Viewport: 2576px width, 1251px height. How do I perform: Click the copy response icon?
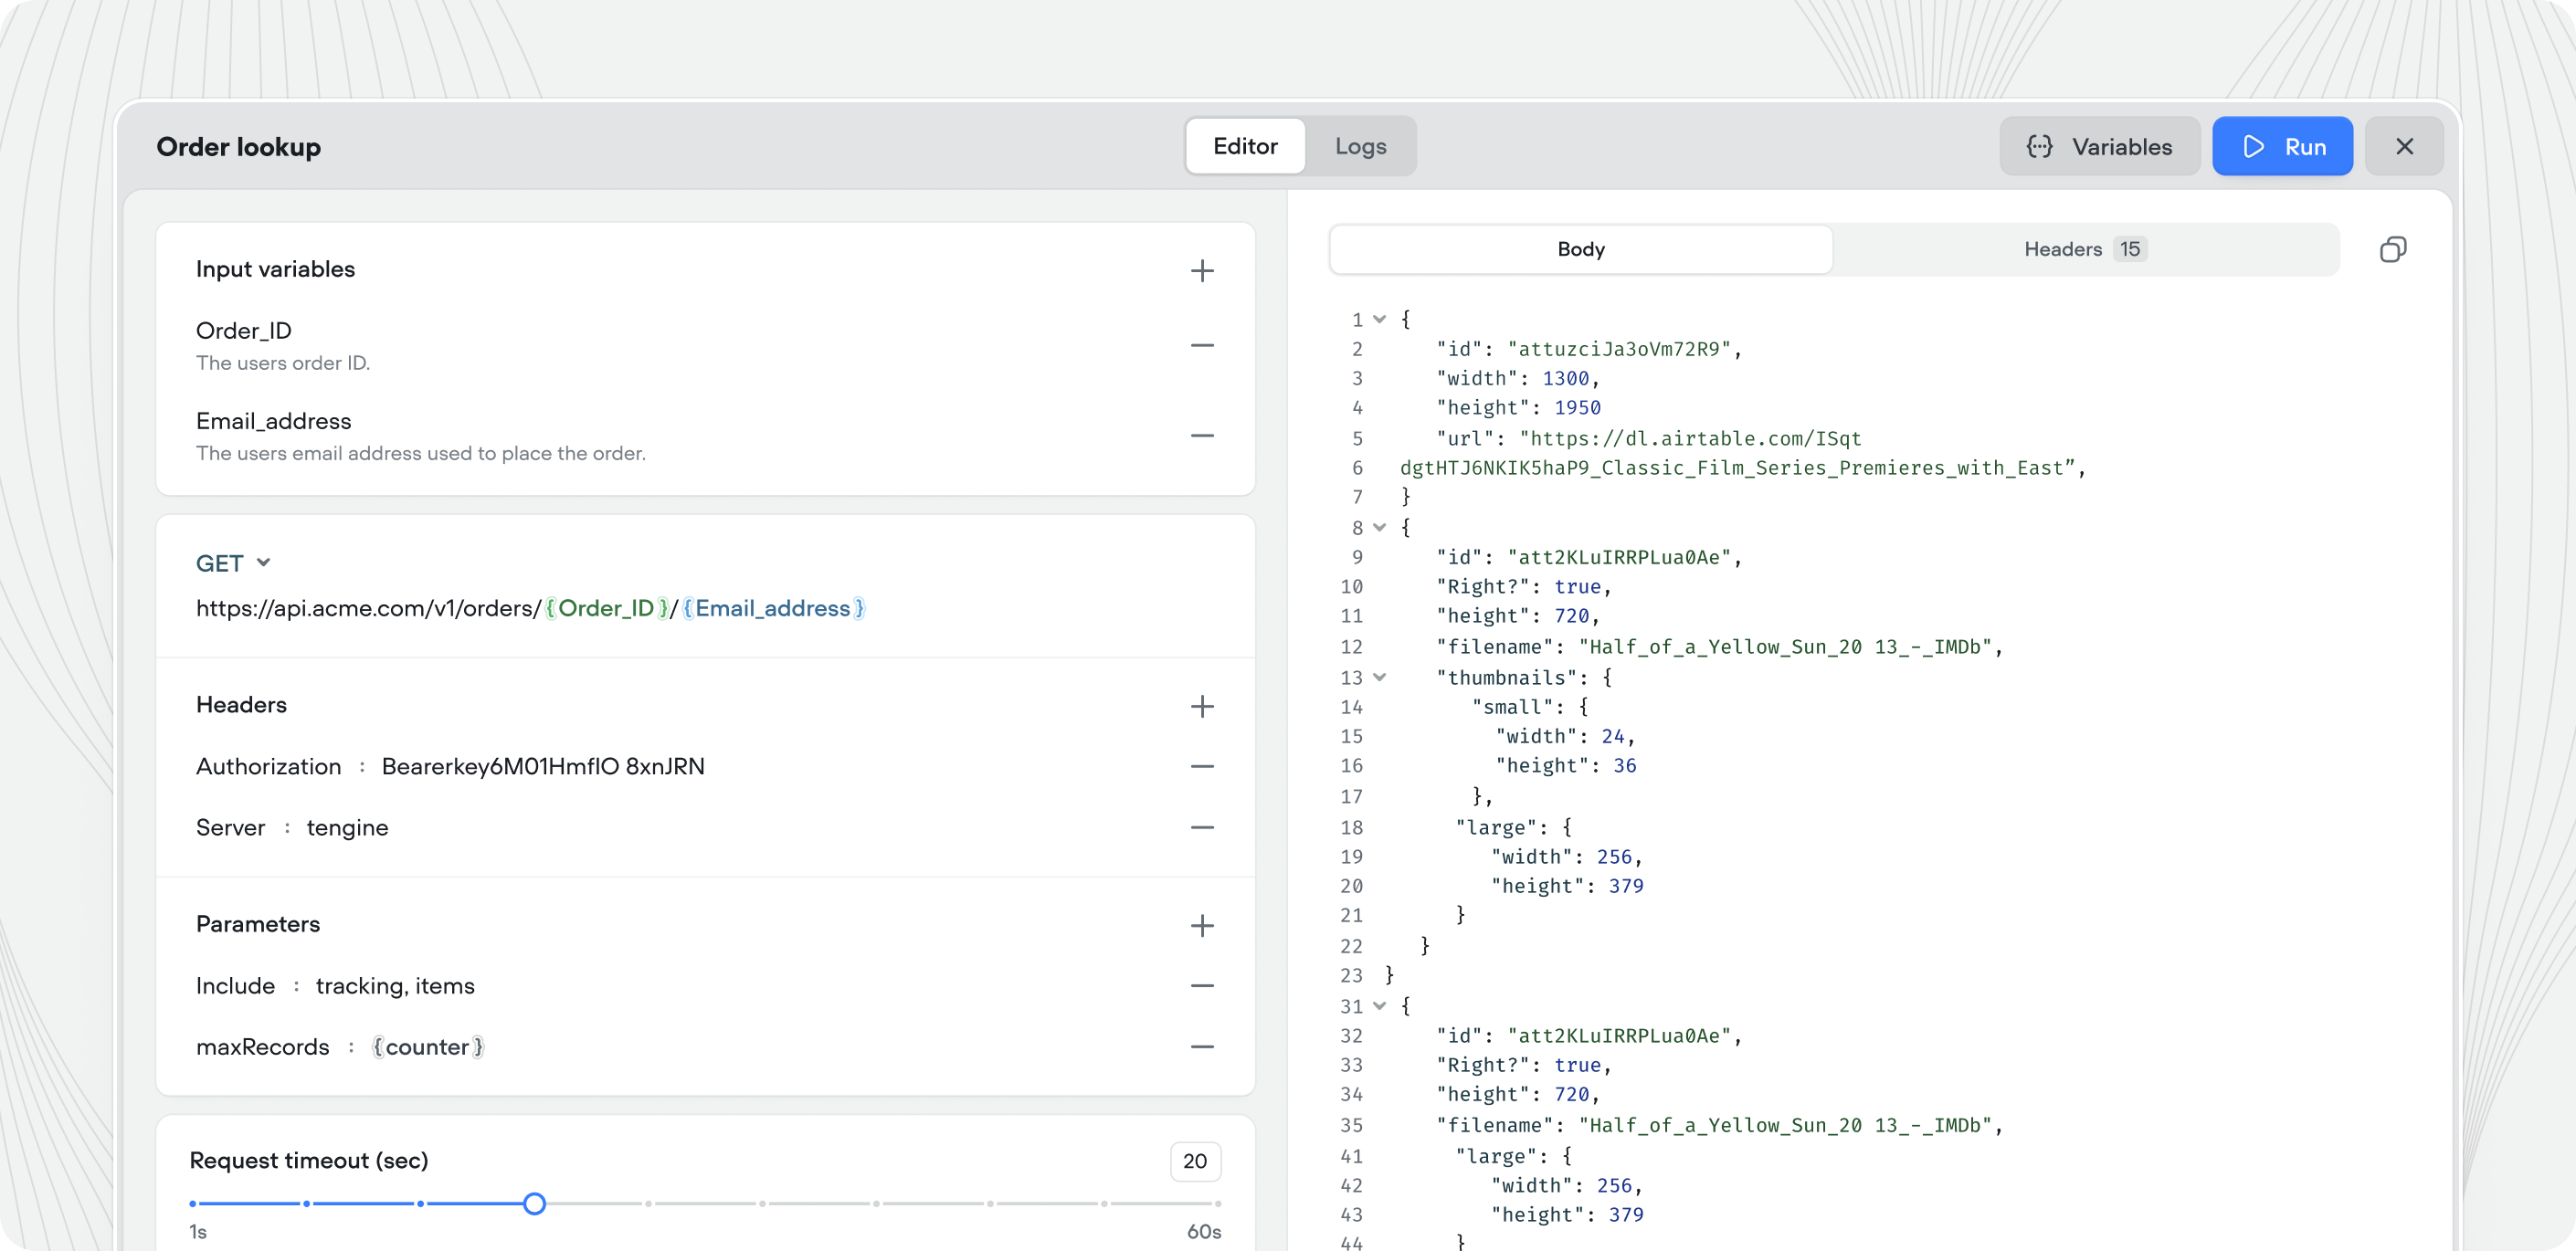coord(2393,249)
